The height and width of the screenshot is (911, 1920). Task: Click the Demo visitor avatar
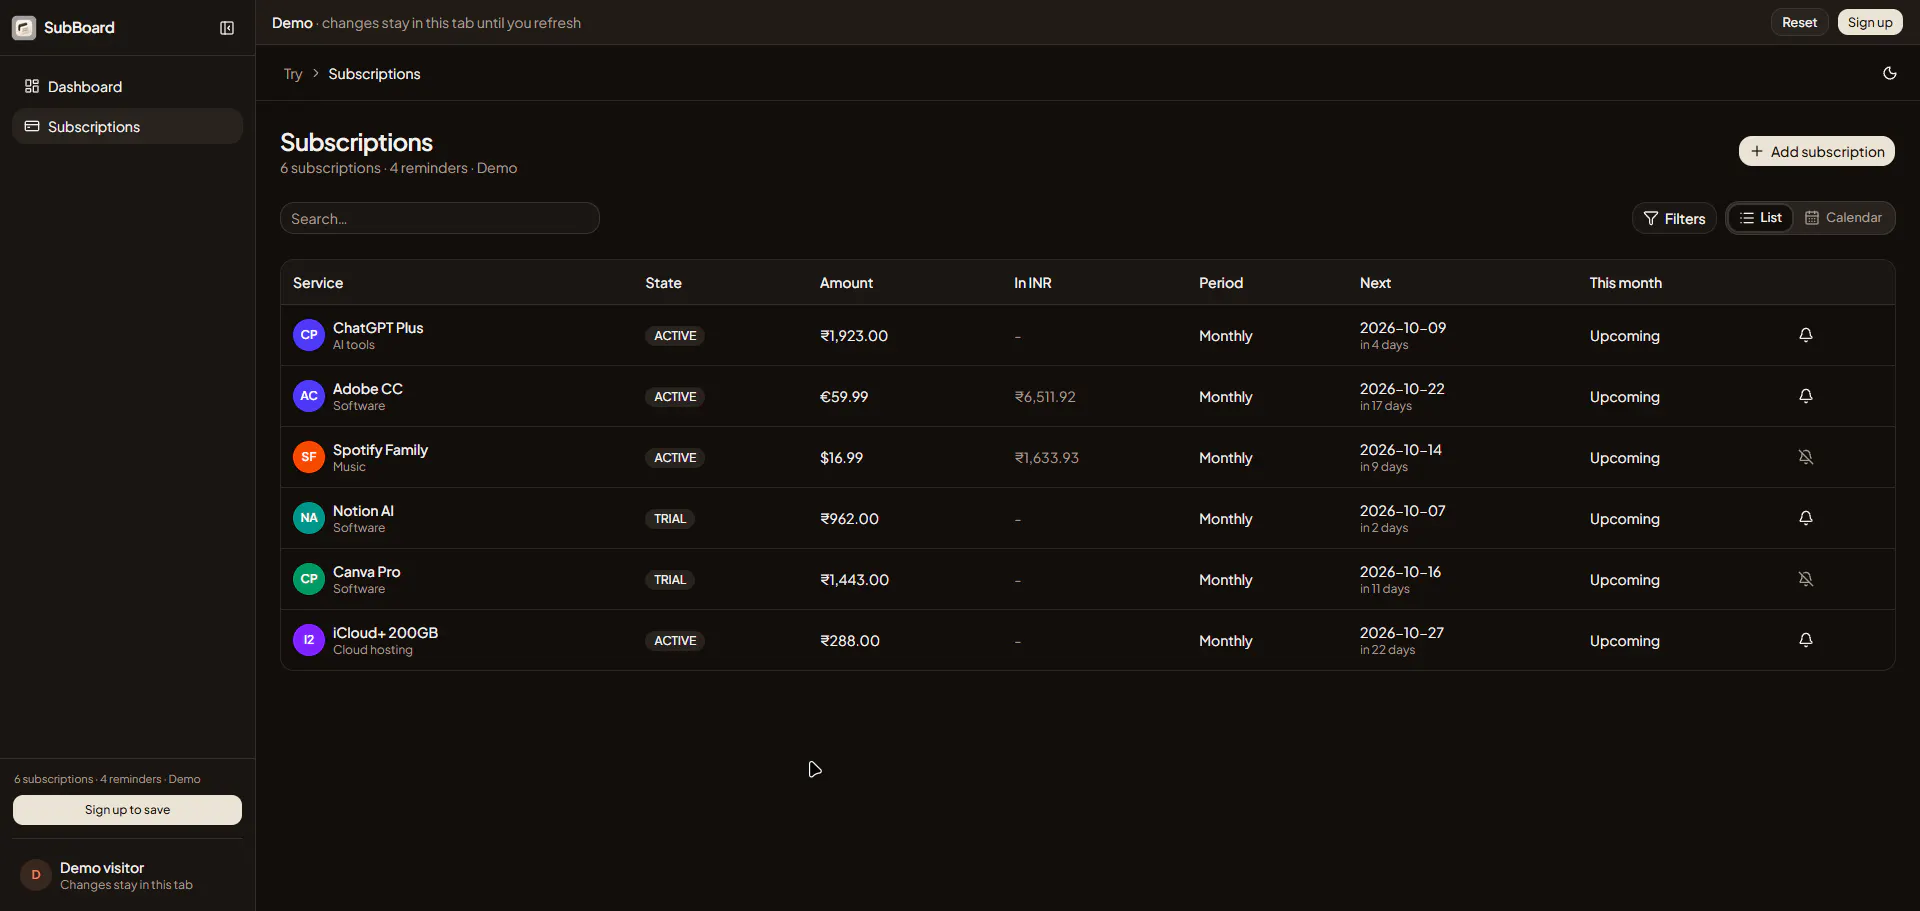pos(36,875)
